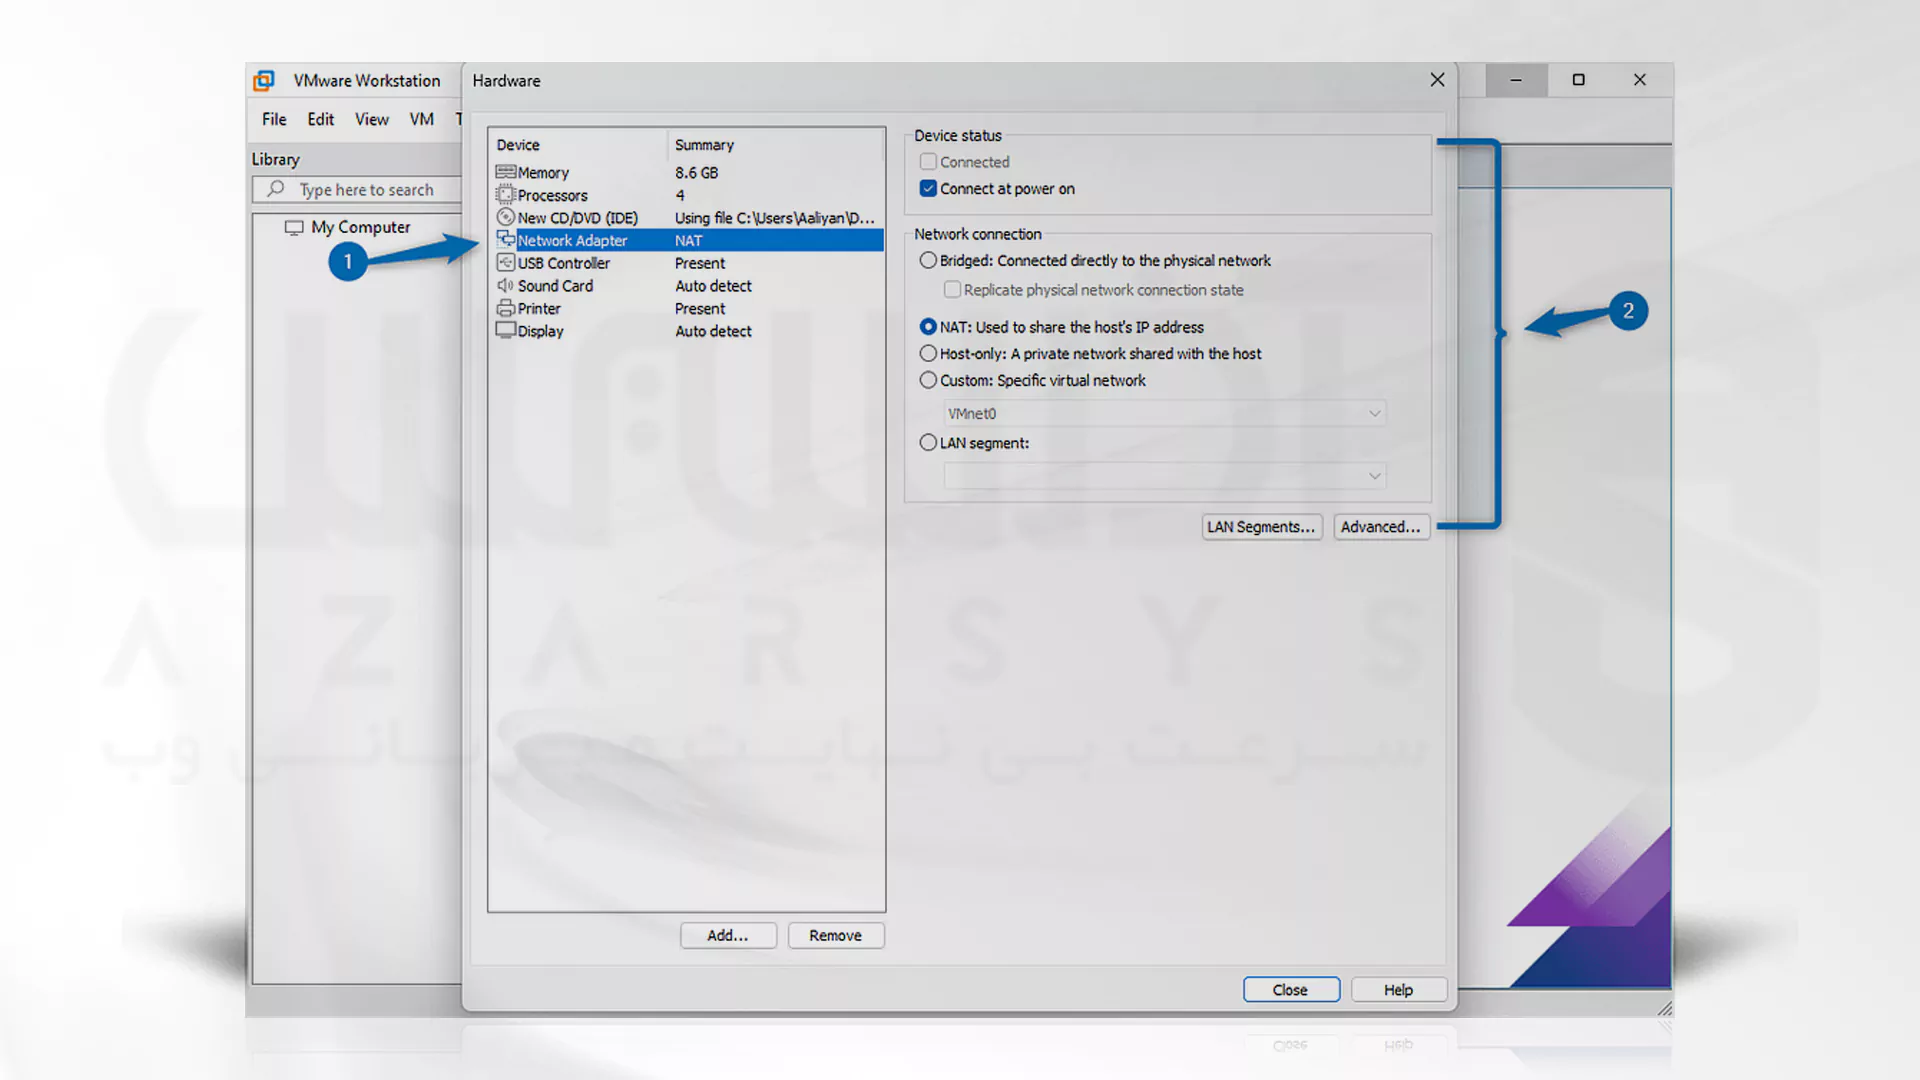Close the VMware Workstation main window
The height and width of the screenshot is (1080, 1920).
pos(1640,80)
